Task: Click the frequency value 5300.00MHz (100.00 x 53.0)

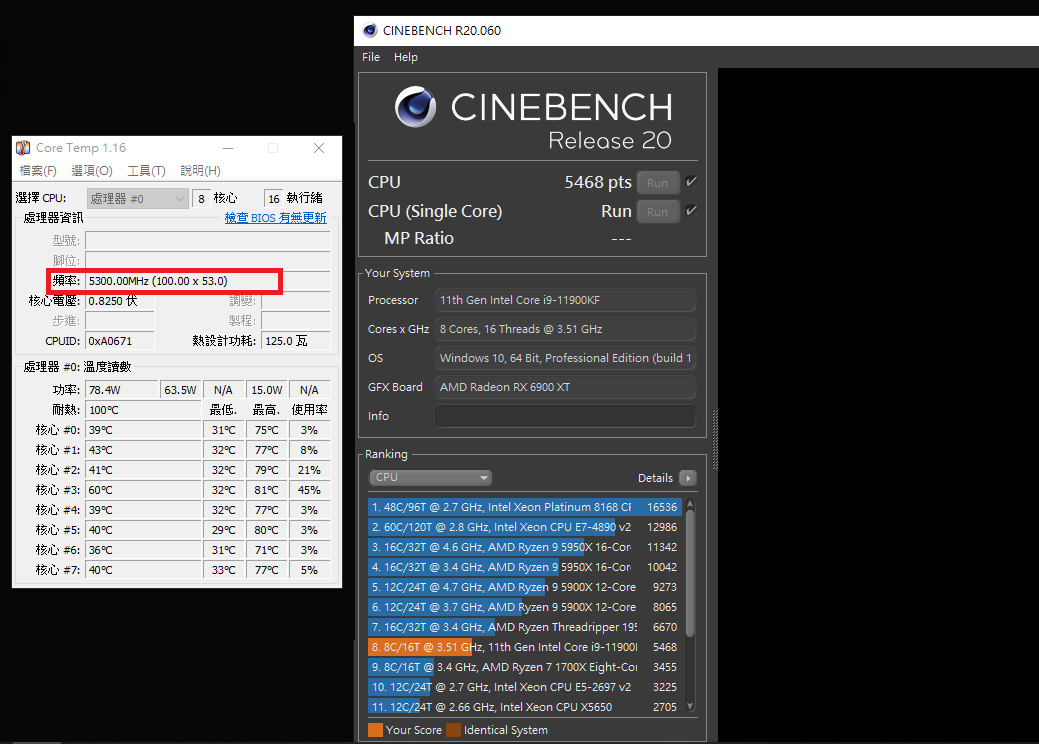Action: click(x=158, y=281)
